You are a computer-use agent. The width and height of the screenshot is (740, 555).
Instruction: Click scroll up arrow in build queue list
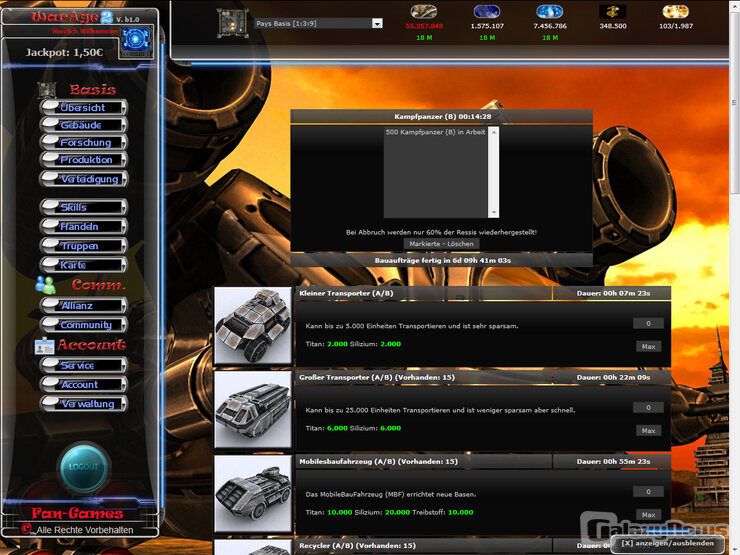click(494, 133)
